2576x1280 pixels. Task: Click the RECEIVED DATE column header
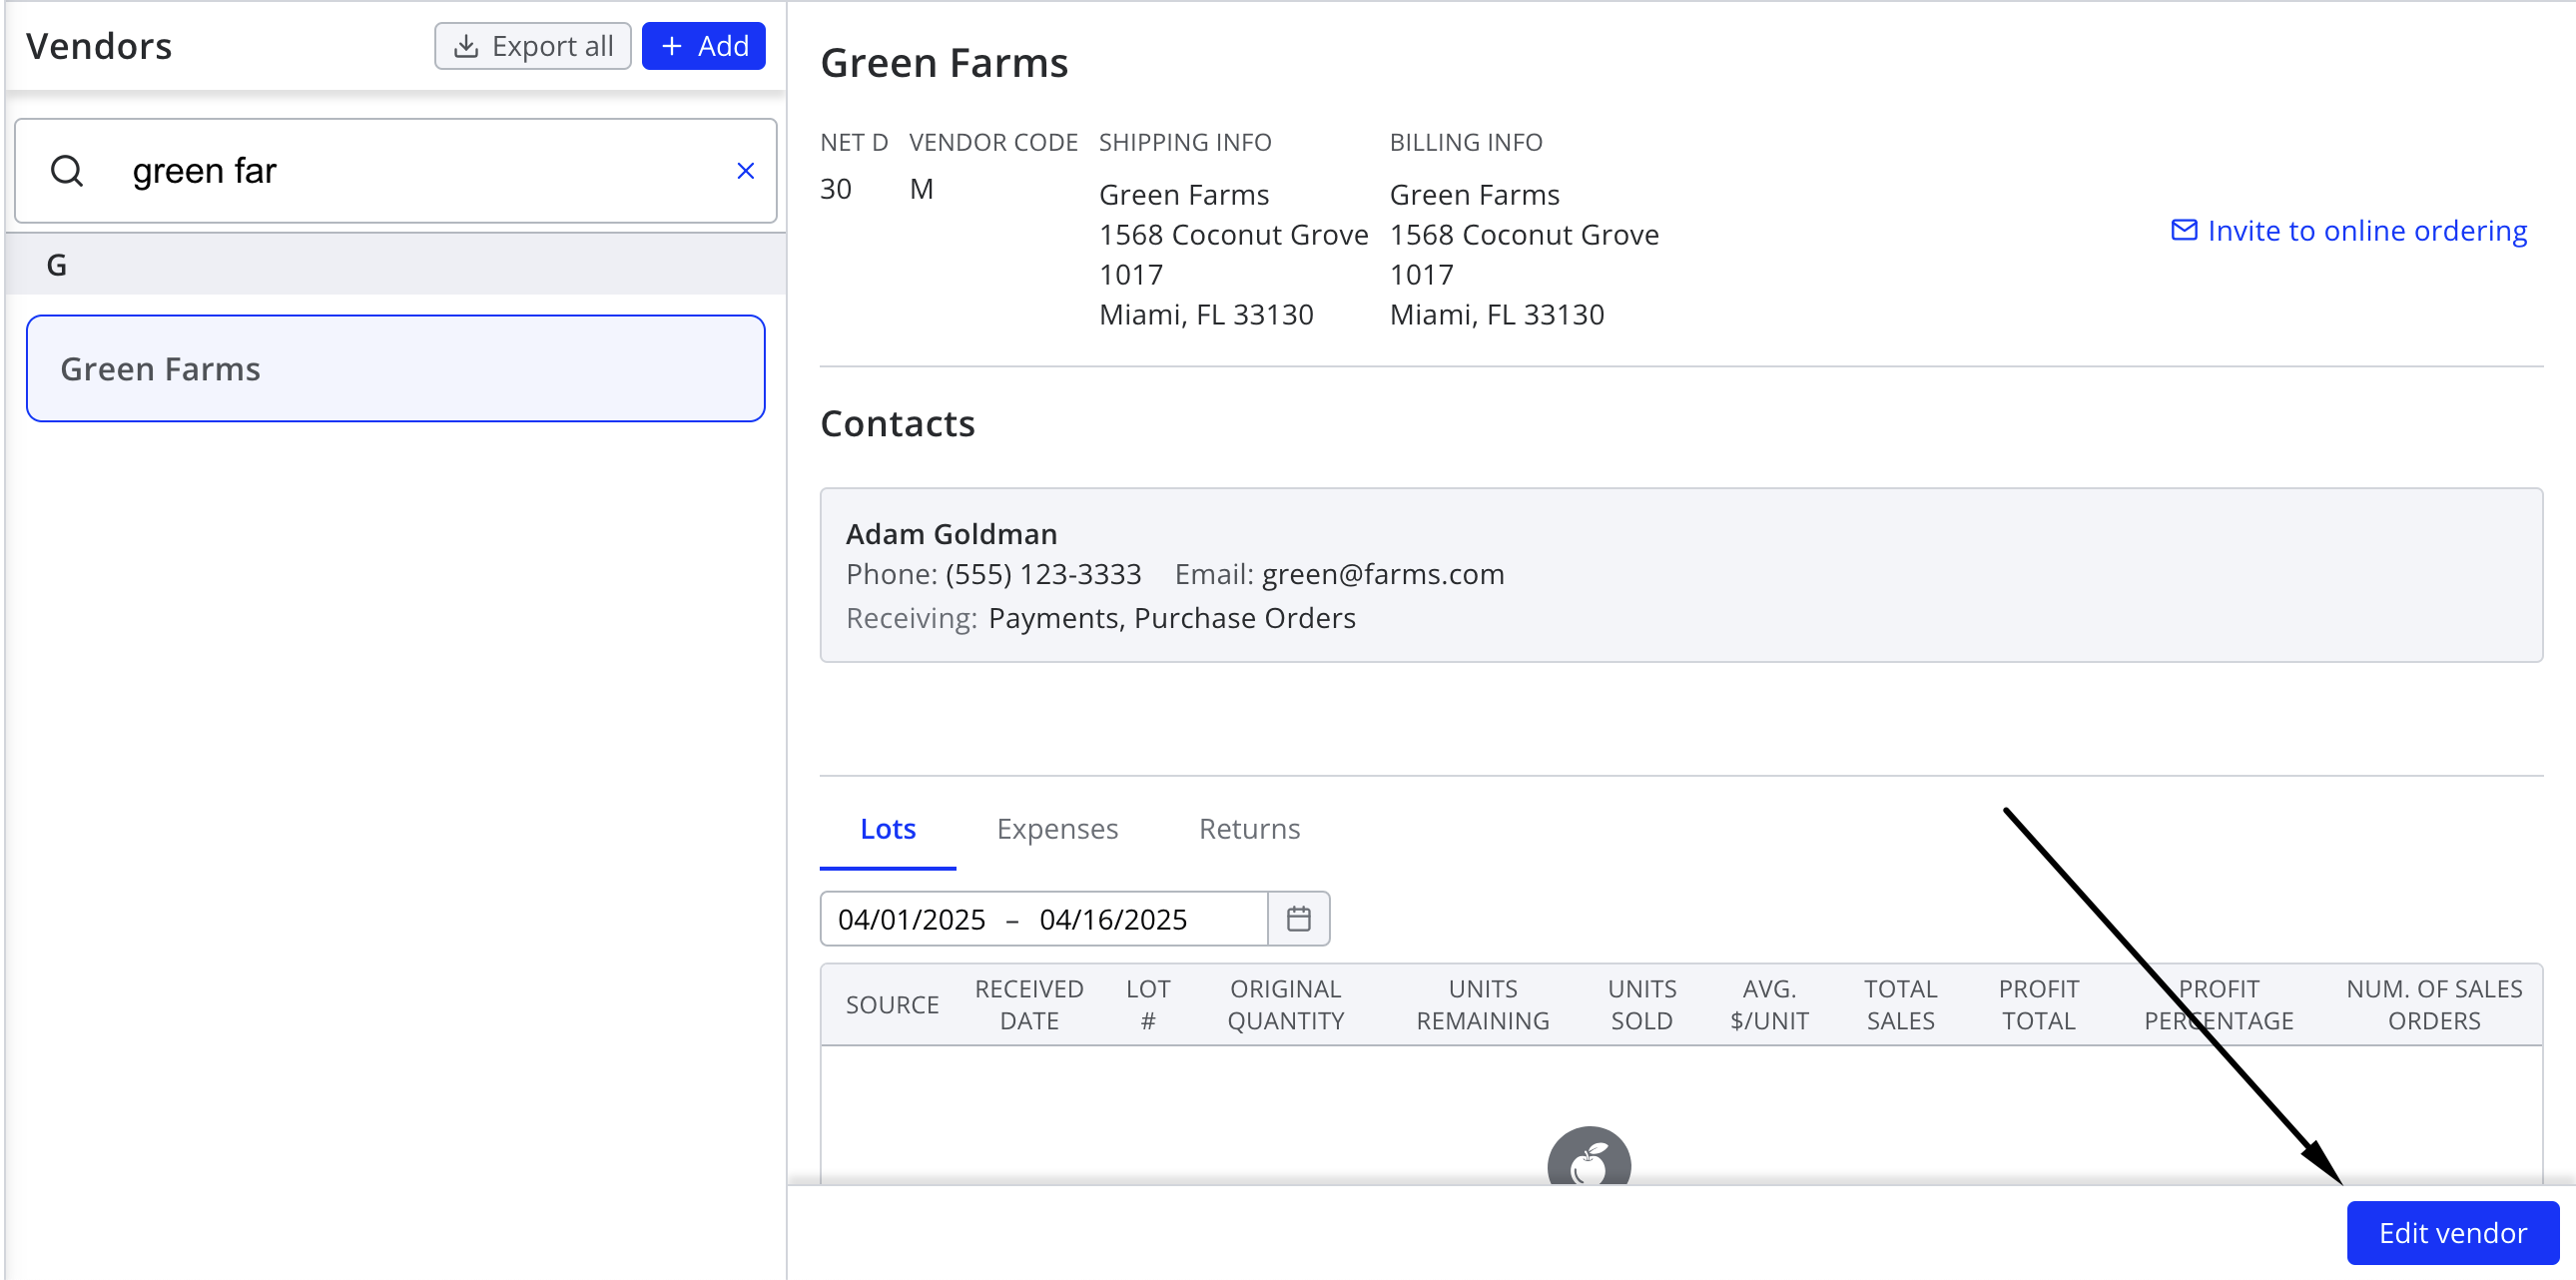click(x=1029, y=1004)
